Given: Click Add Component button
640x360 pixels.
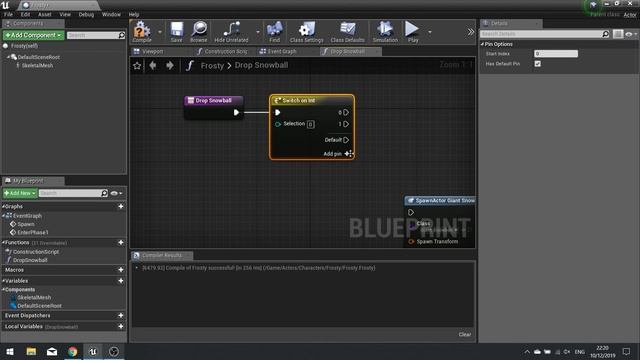Looking at the screenshot, I should point(33,35).
